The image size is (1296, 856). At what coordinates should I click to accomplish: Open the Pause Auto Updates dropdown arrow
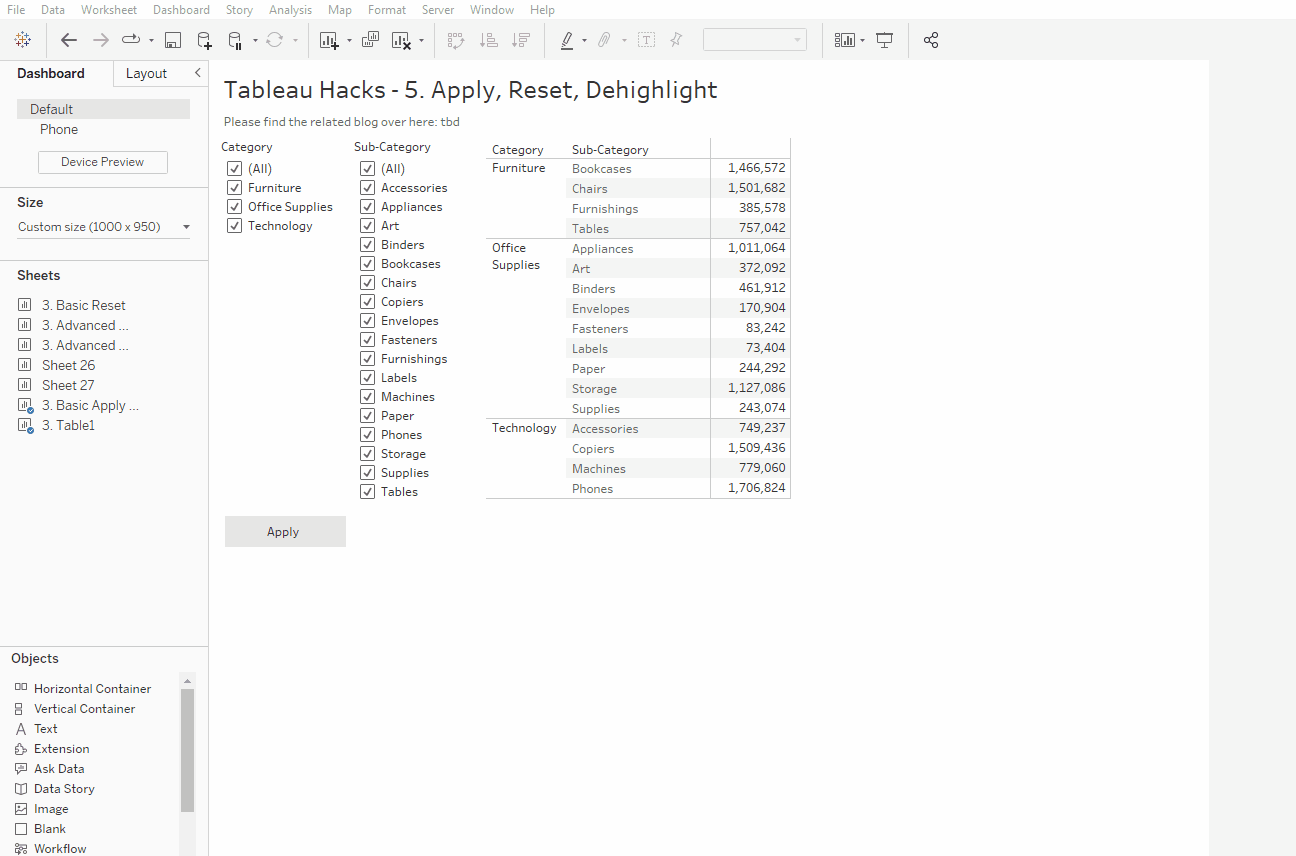(255, 41)
